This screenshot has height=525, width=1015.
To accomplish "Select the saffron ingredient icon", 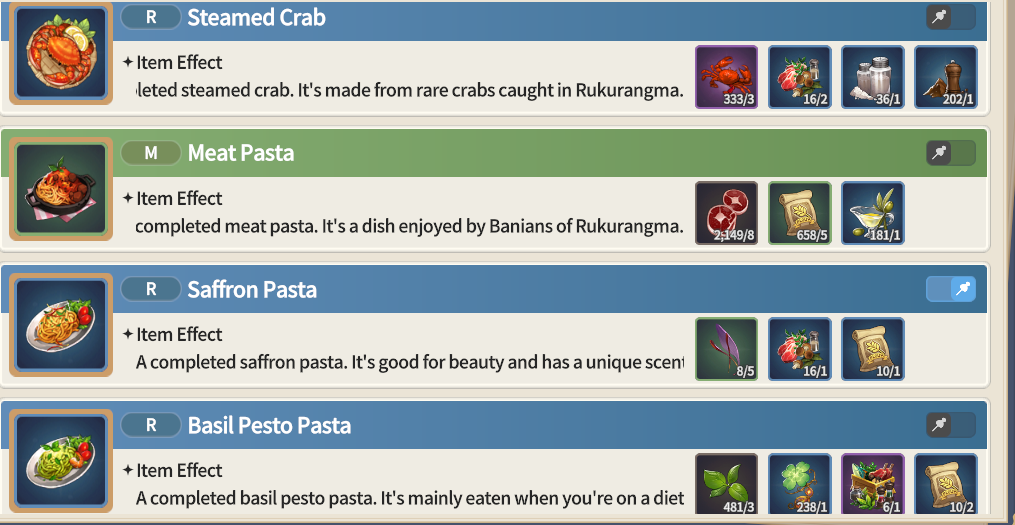I will click(x=726, y=349).
